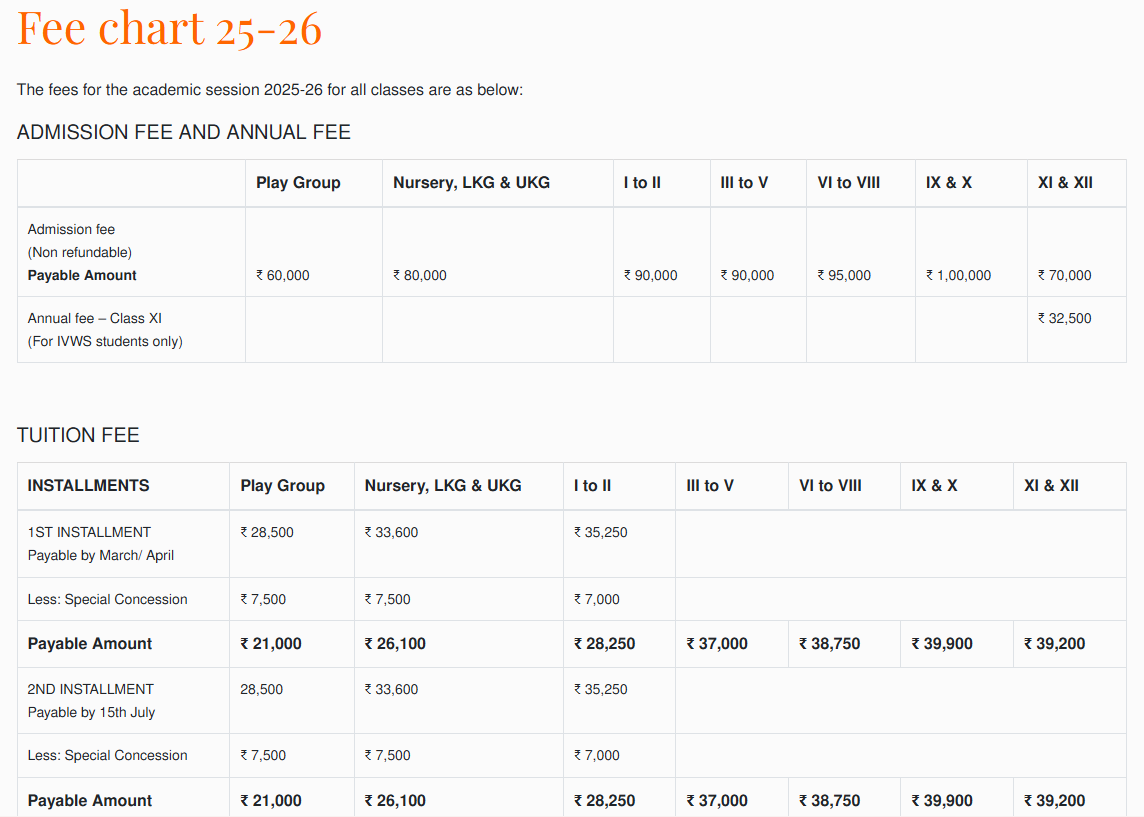1144x817 pixels.
Task: Click the ₹ 70,000 admission fee for XI & XII
Action: tap(1065, 275)
